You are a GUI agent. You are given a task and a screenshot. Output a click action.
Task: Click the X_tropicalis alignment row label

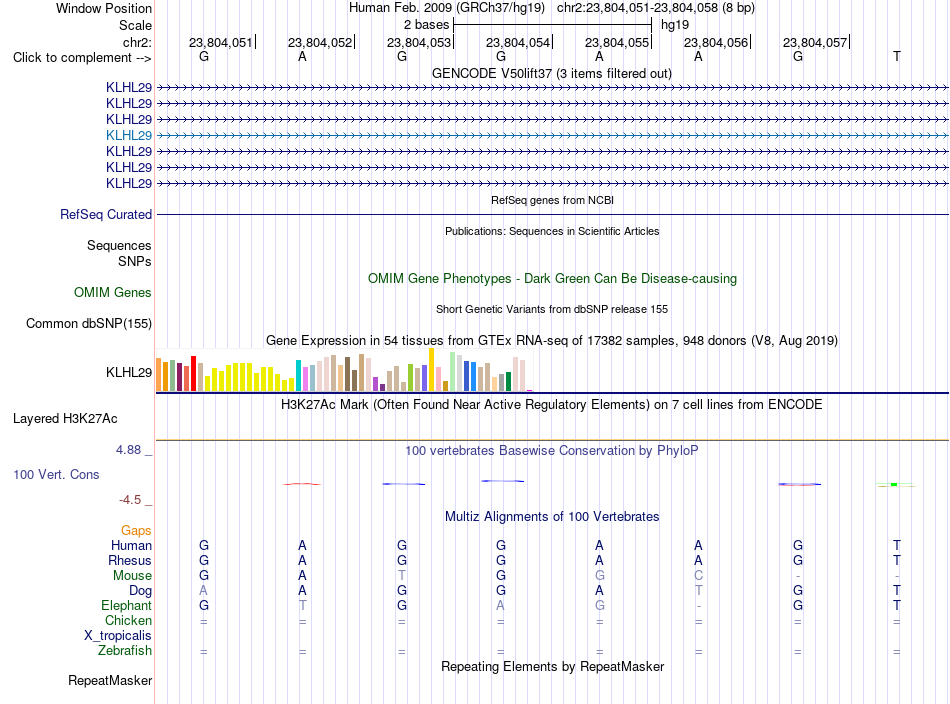pos(118,636)
